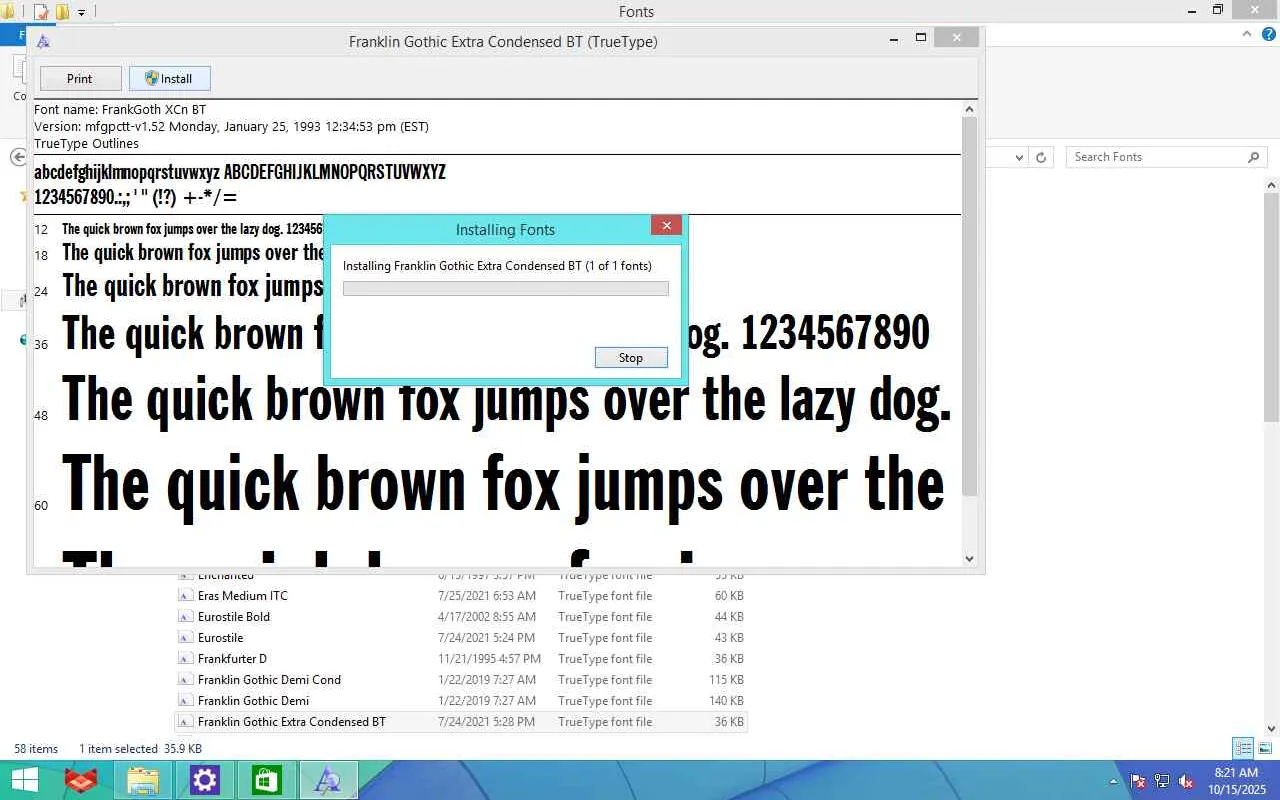Click the 'Font name: FrankGoth XCn BT' text
Image resolution: width=1280 pixels, height=800 pixels.
pos(120,110)
